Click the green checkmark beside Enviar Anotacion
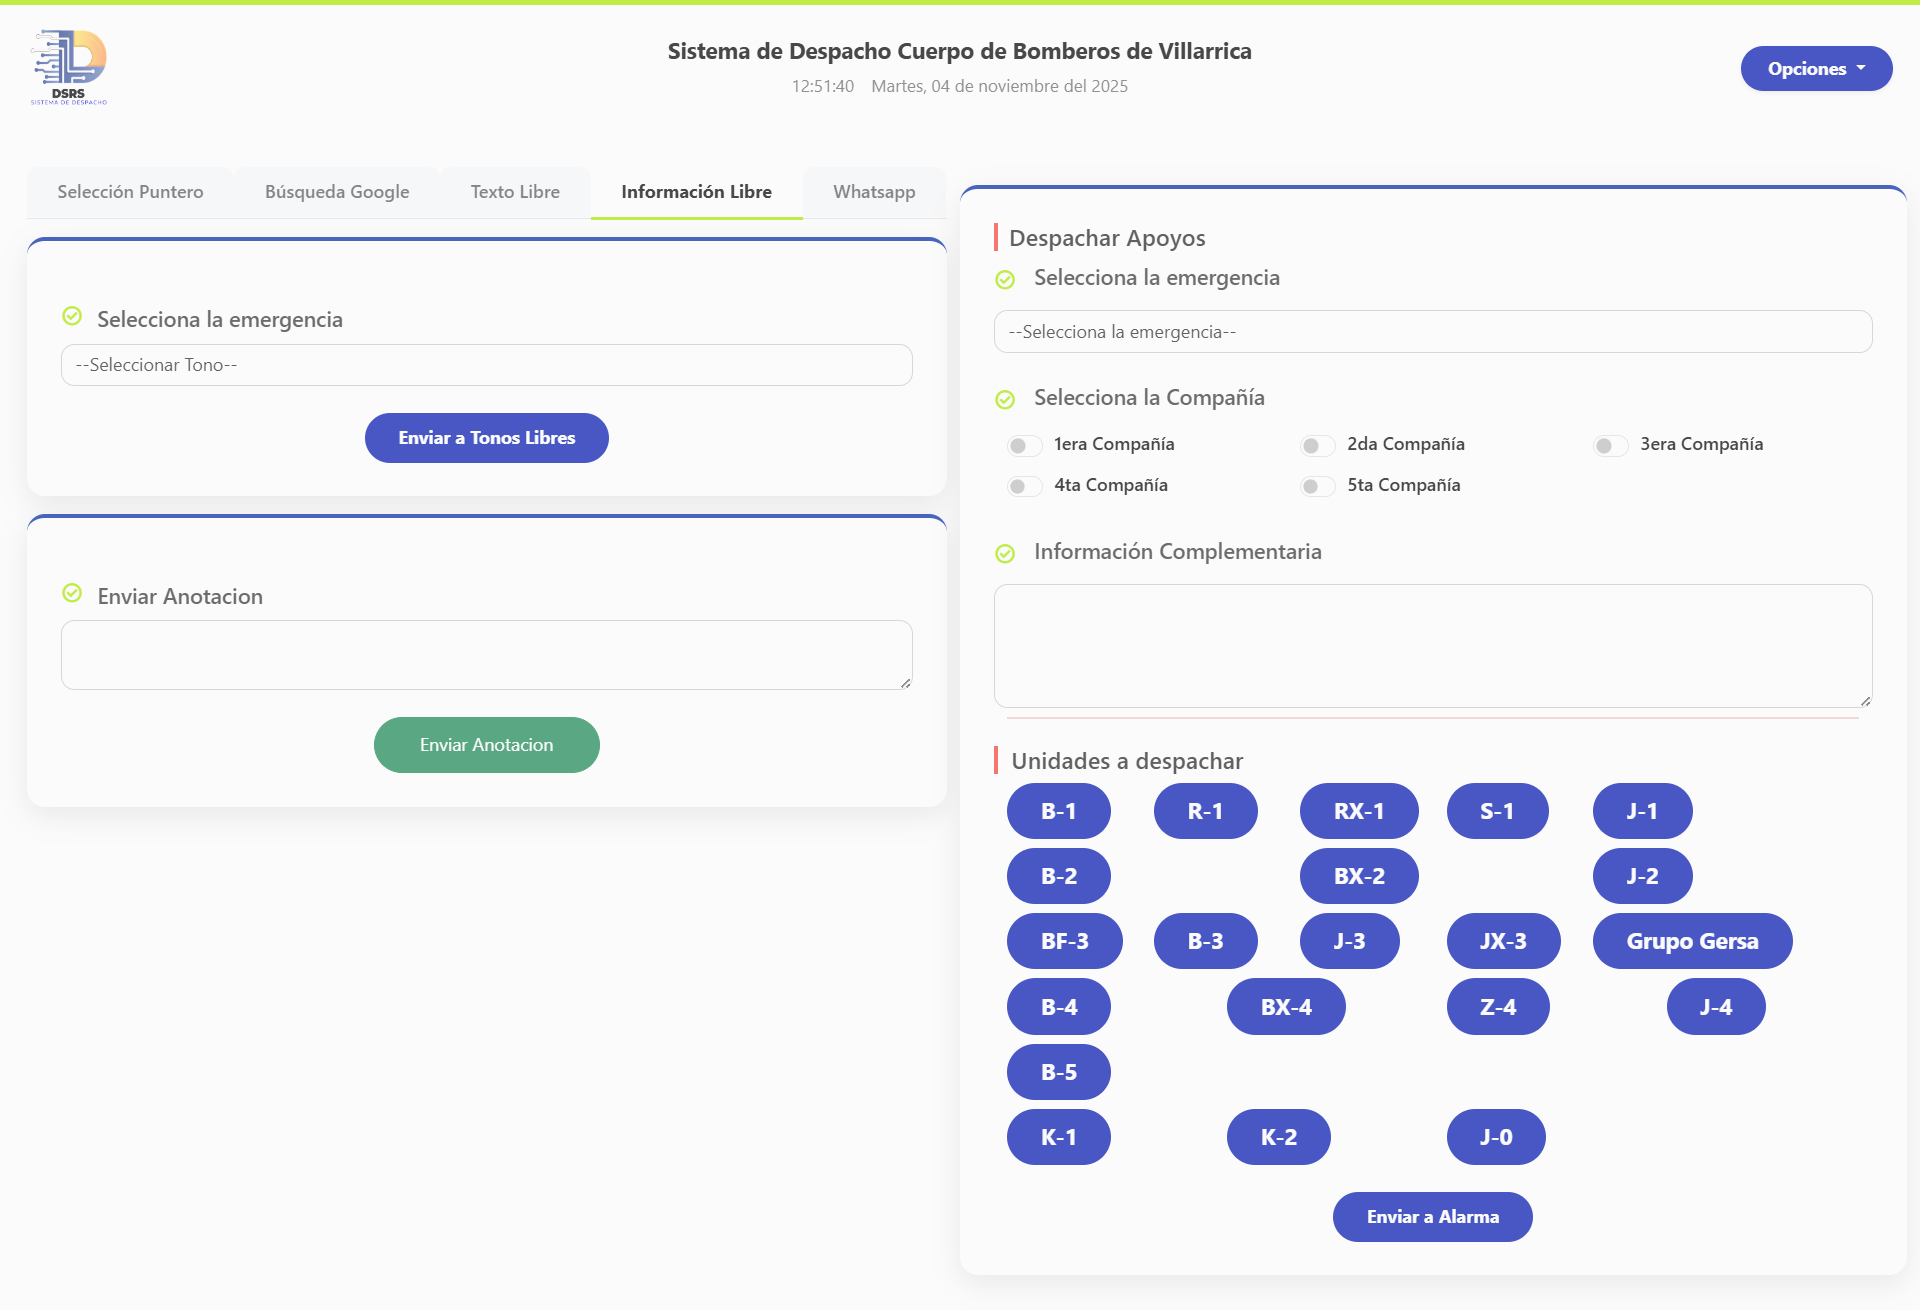Image resolution: width=1920 pixels, height=1310 pixels. [x=72, y=593]
